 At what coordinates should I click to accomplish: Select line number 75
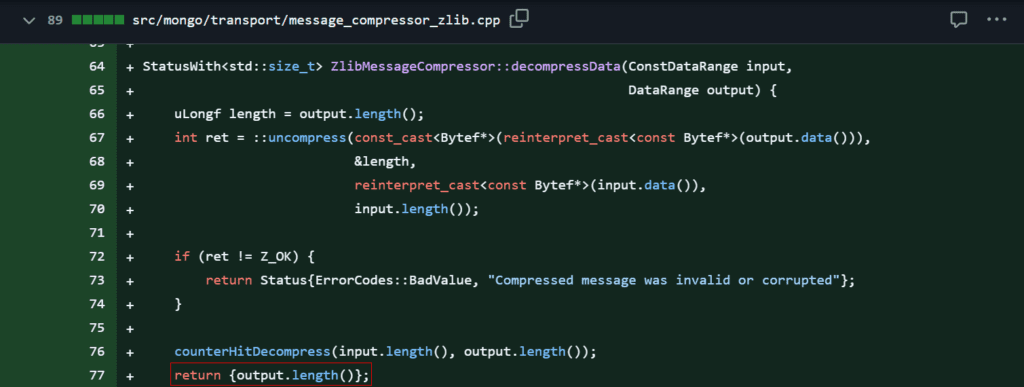coord(97,328)
